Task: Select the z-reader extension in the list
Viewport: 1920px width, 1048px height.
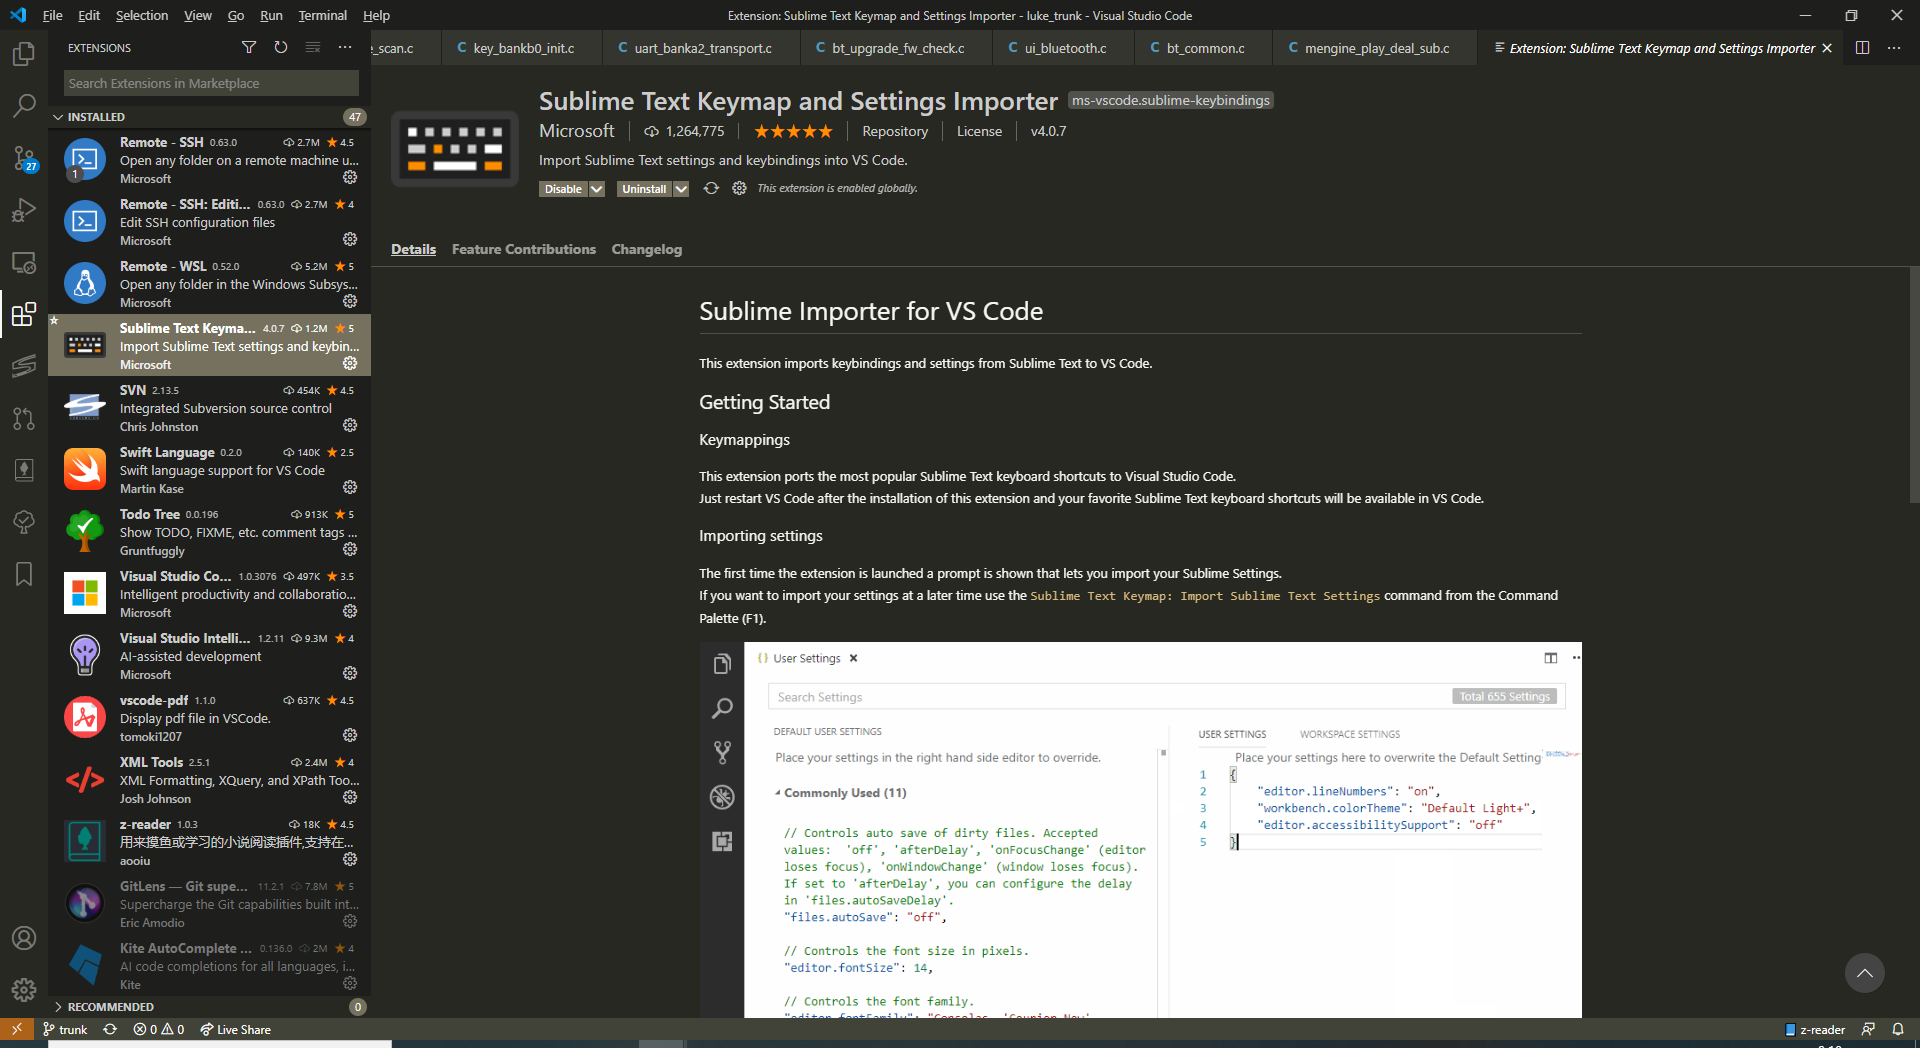Action: click(x=209, y=841)
